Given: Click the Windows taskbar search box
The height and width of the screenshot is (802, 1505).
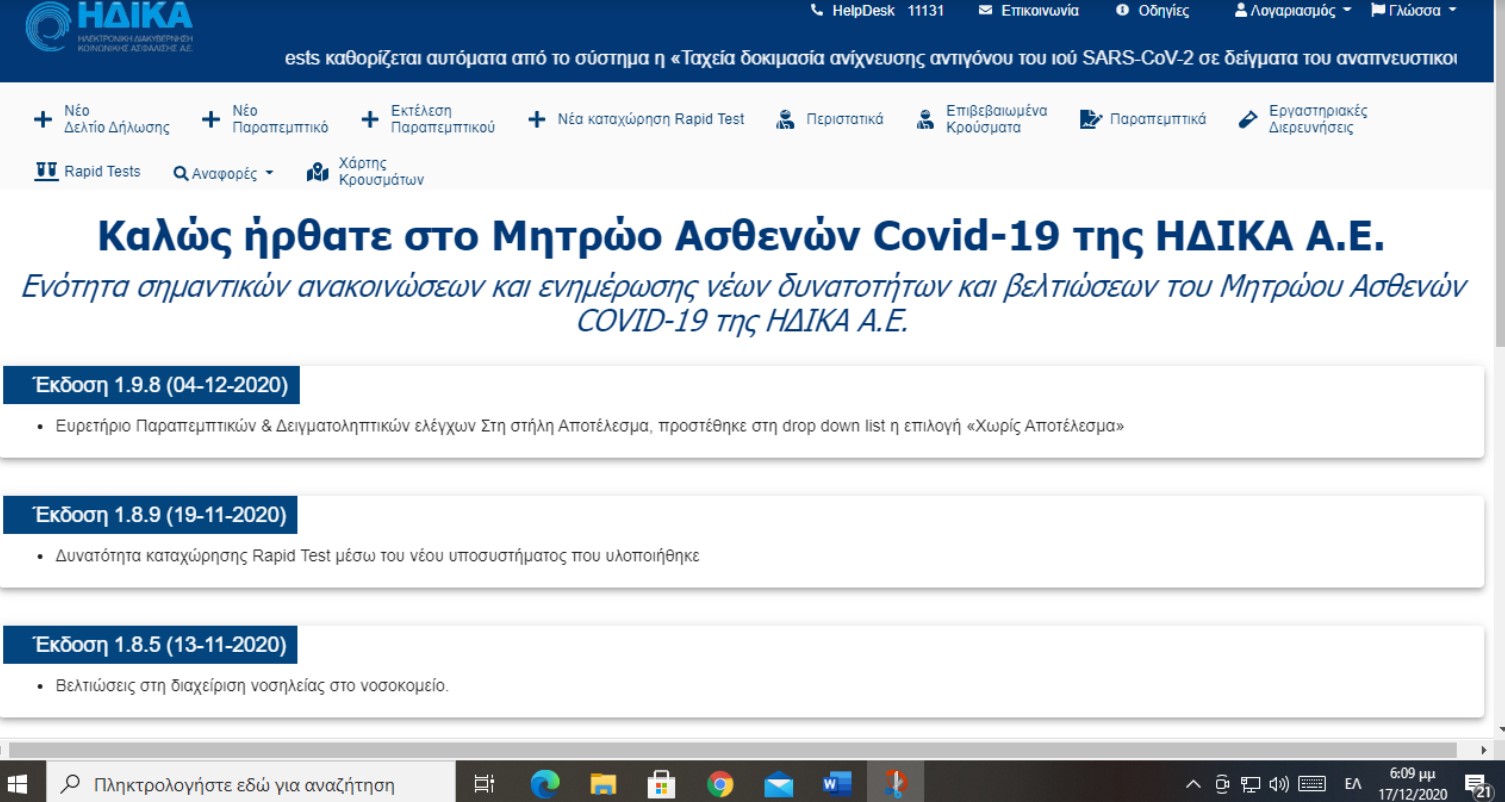Looking at the screenshot, I should pos(250,784).
